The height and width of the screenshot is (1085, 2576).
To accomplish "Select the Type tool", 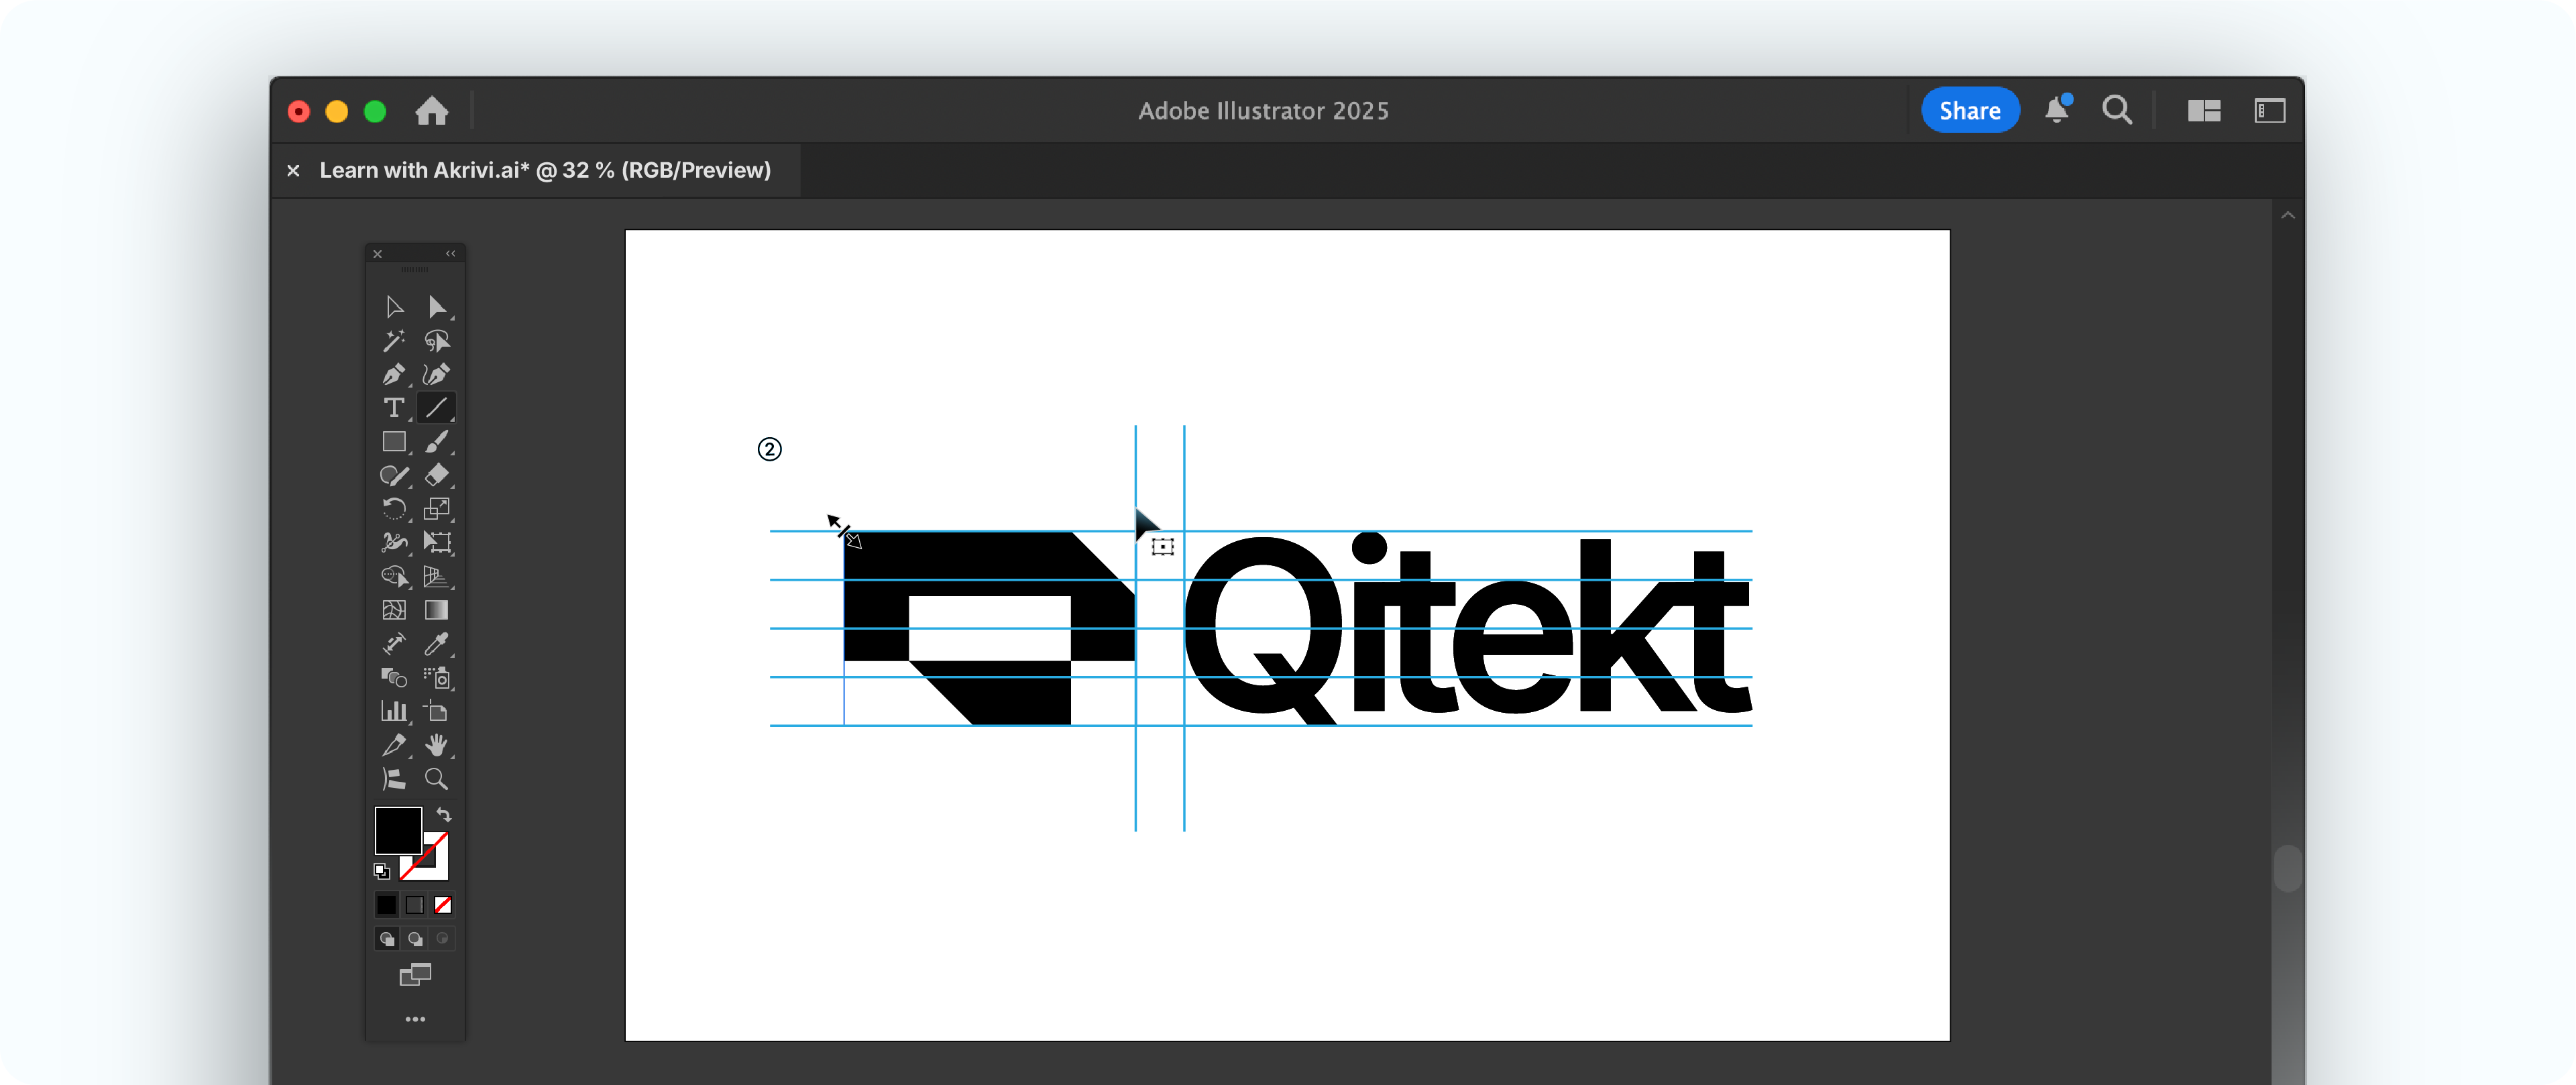I will 393,408.
